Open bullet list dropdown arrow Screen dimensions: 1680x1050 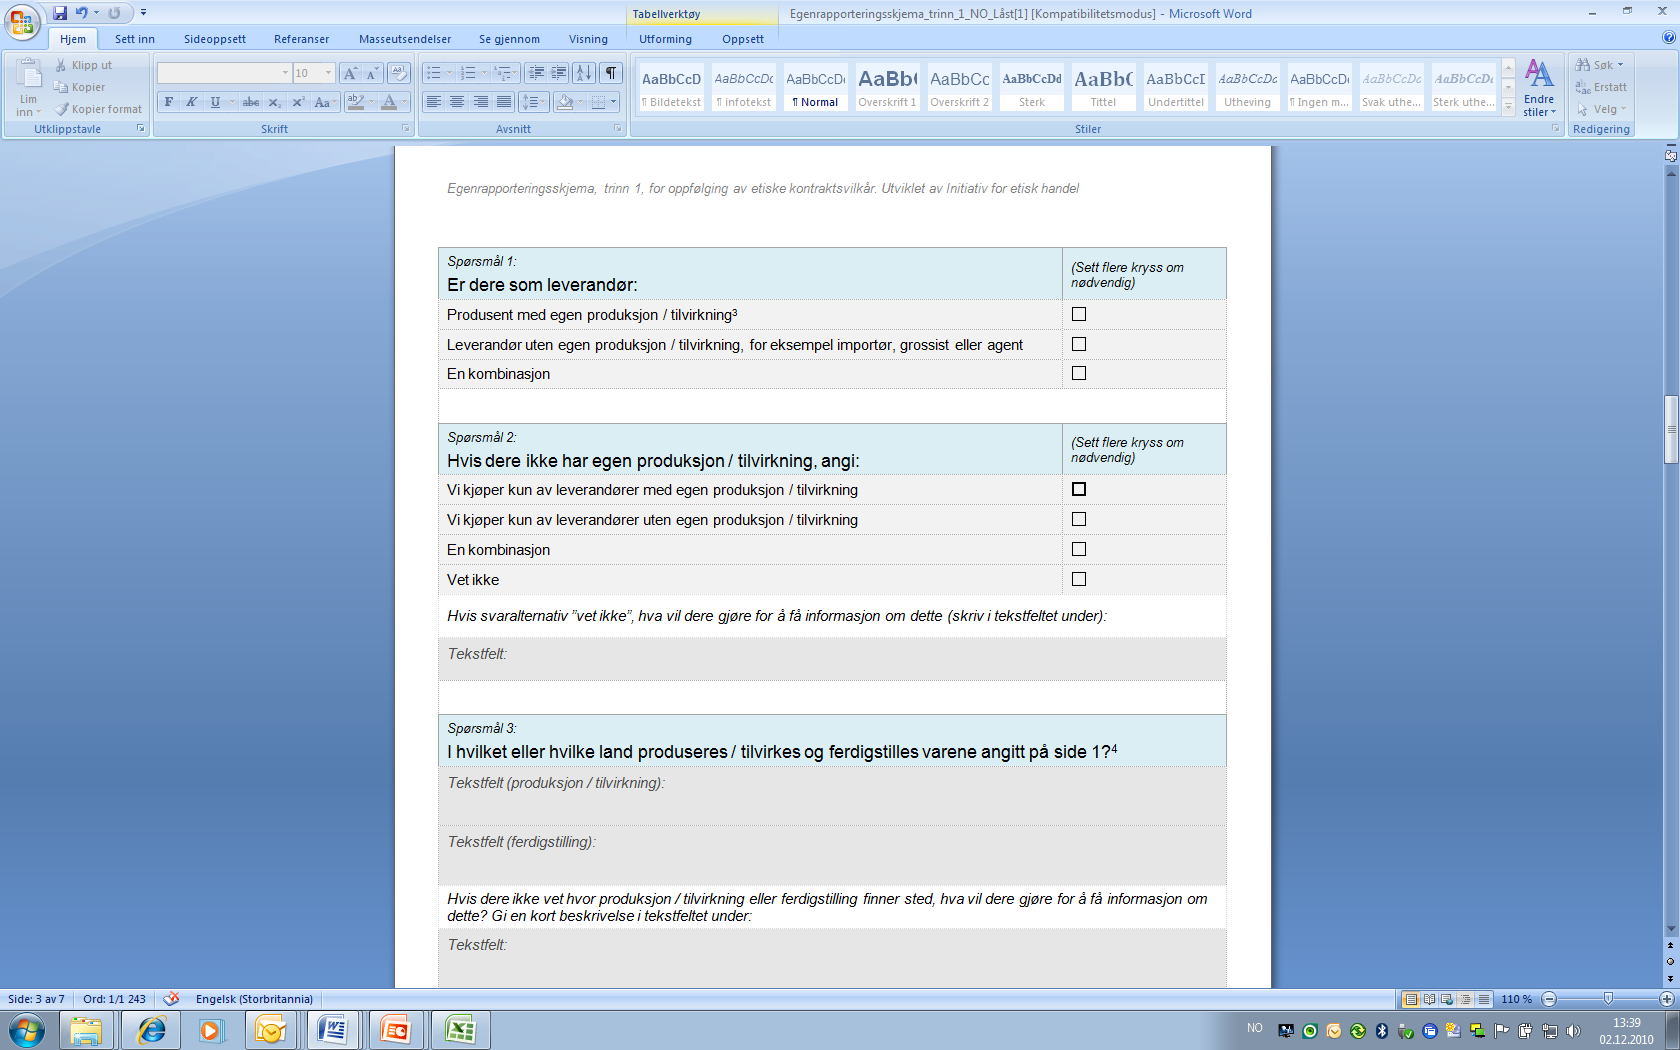[450, 73]
